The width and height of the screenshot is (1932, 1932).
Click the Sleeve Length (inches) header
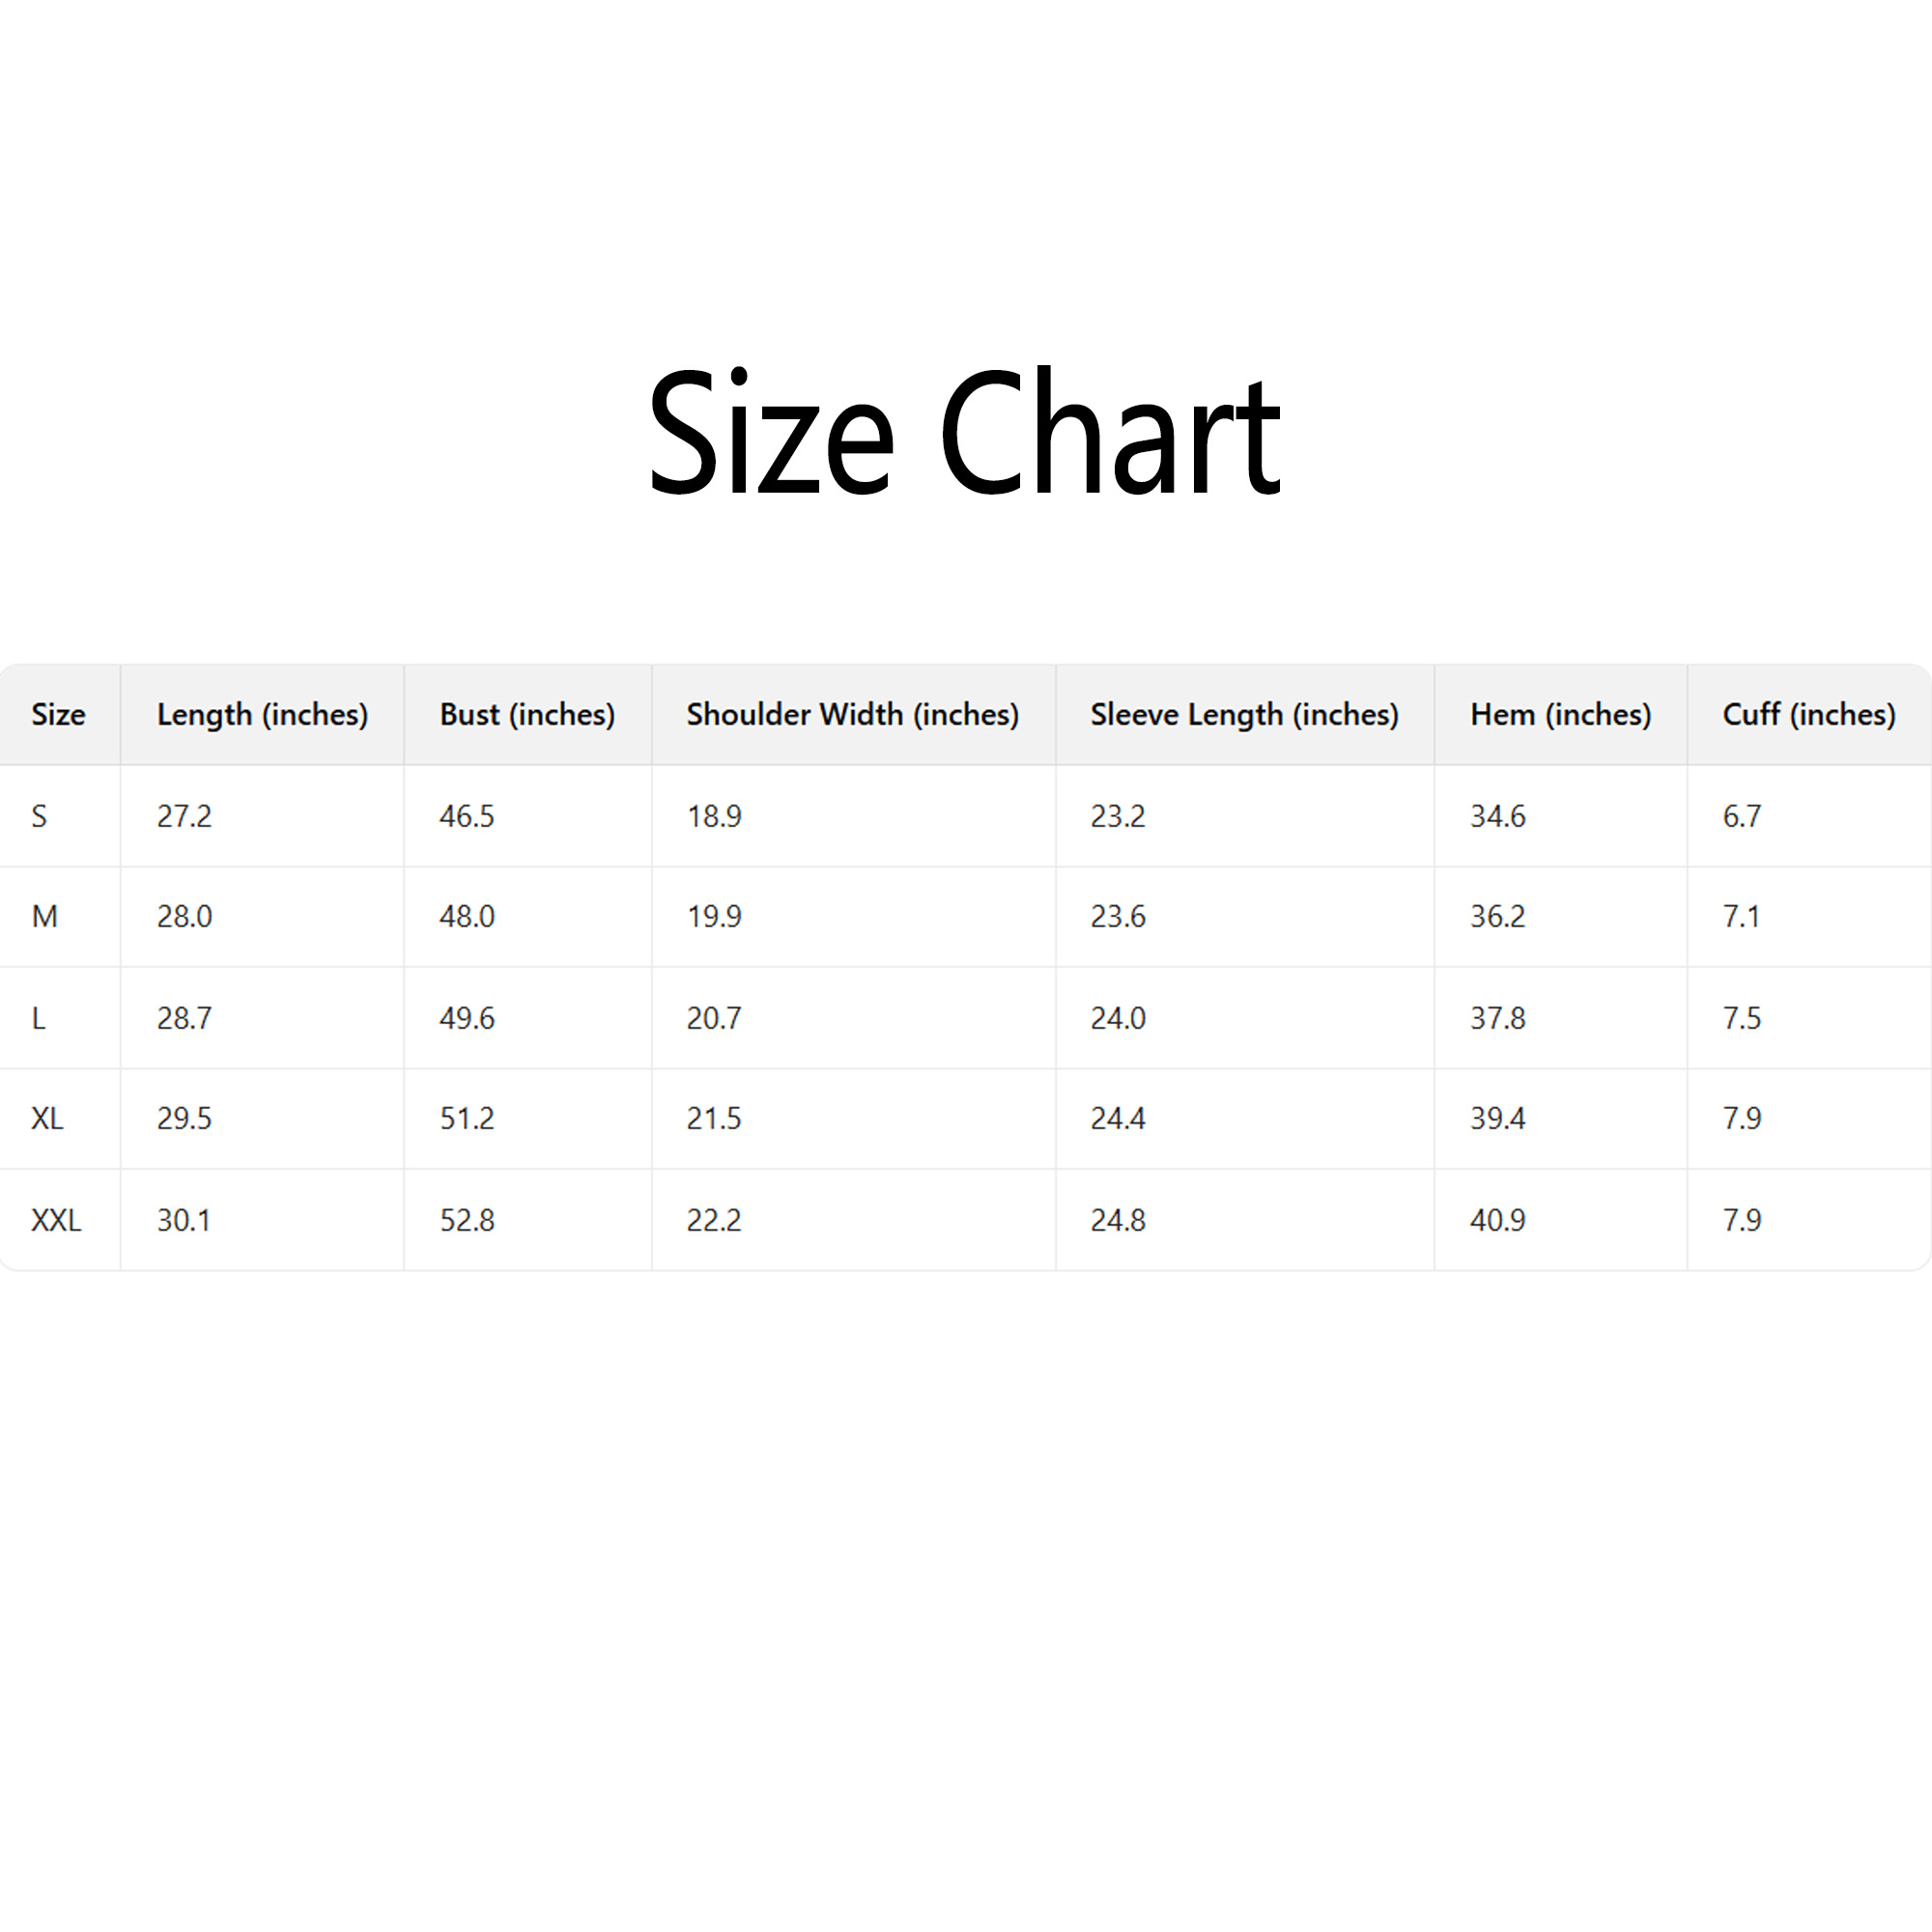[x=1244, y=714]
